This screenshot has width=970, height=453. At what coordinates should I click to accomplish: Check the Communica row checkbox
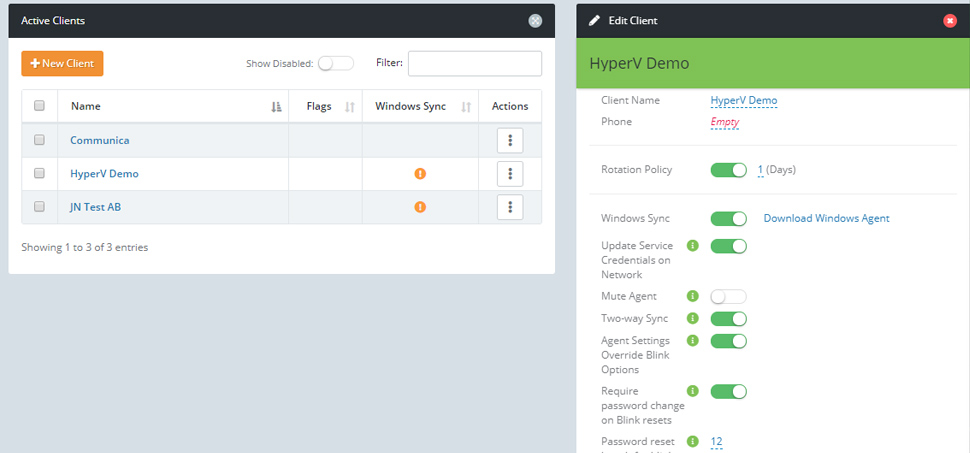tap(40, 140)
